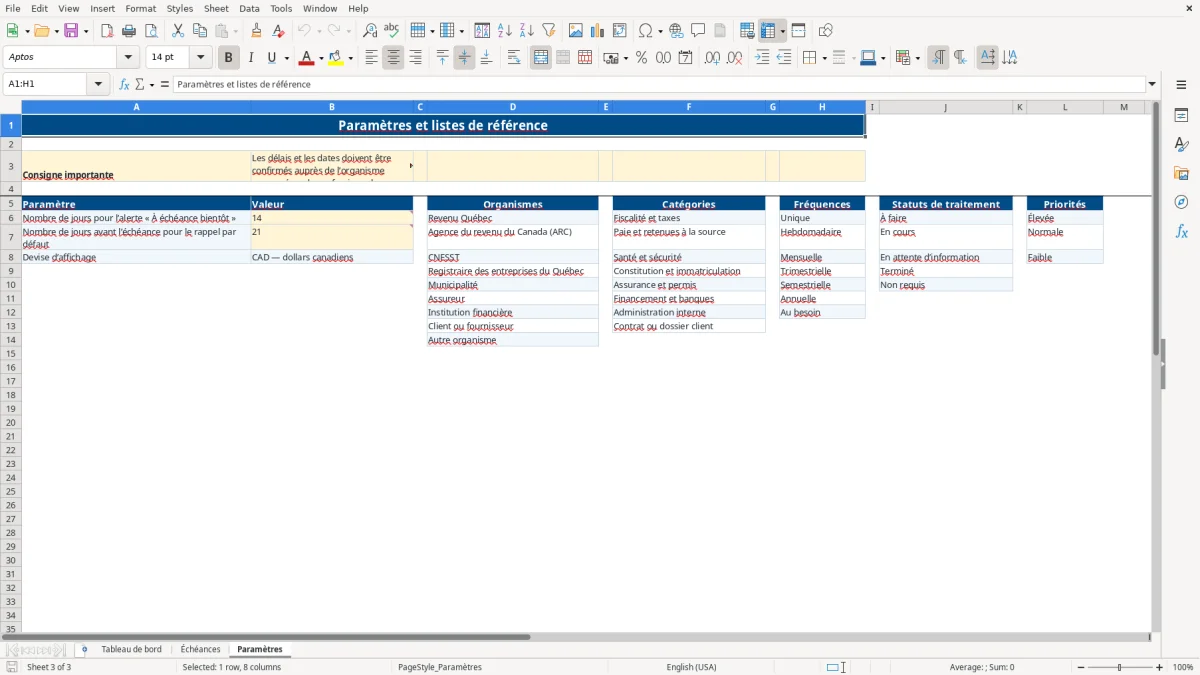The image size is (1200, 675).
Task: Cut selection with the scissors icon
Action: coord(178,31)
